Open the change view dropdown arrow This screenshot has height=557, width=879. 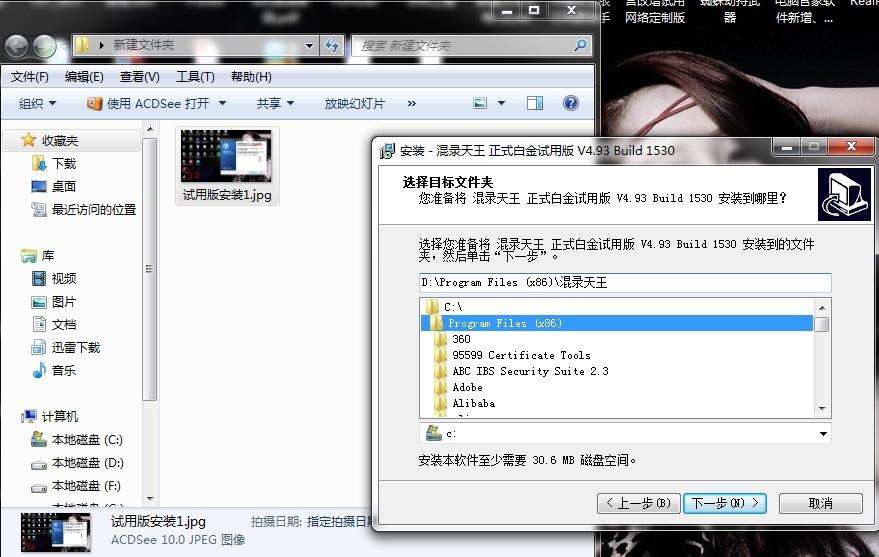[503, 103]
